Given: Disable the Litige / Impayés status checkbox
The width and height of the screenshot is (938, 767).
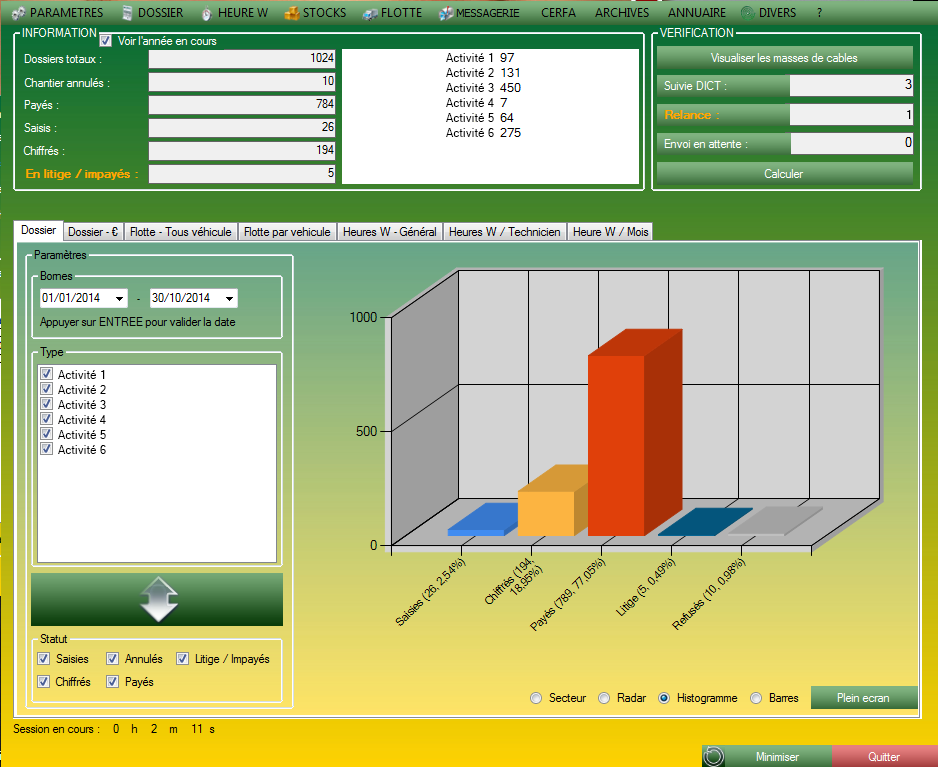Looking at the screenshot, I should pos(183,659).
